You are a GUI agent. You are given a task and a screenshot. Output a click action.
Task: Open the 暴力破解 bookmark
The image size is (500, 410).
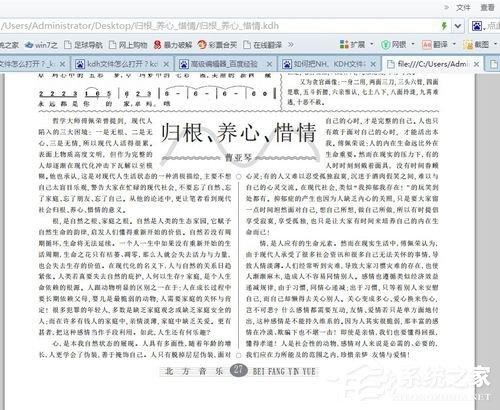pyautogui.click(x=173, y=45)
